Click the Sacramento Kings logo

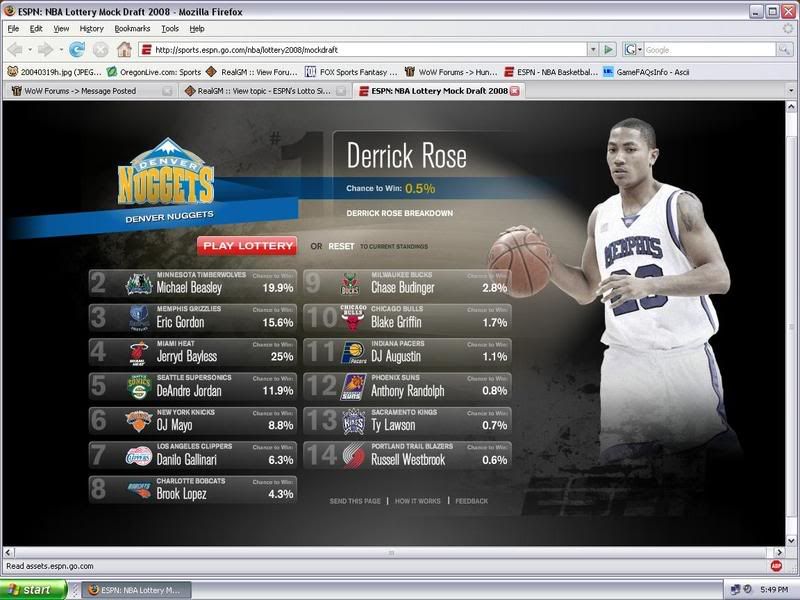click(354, 421)
